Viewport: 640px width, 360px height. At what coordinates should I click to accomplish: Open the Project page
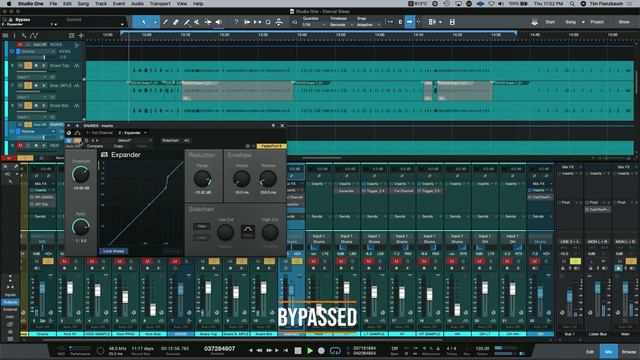(597, 22)
